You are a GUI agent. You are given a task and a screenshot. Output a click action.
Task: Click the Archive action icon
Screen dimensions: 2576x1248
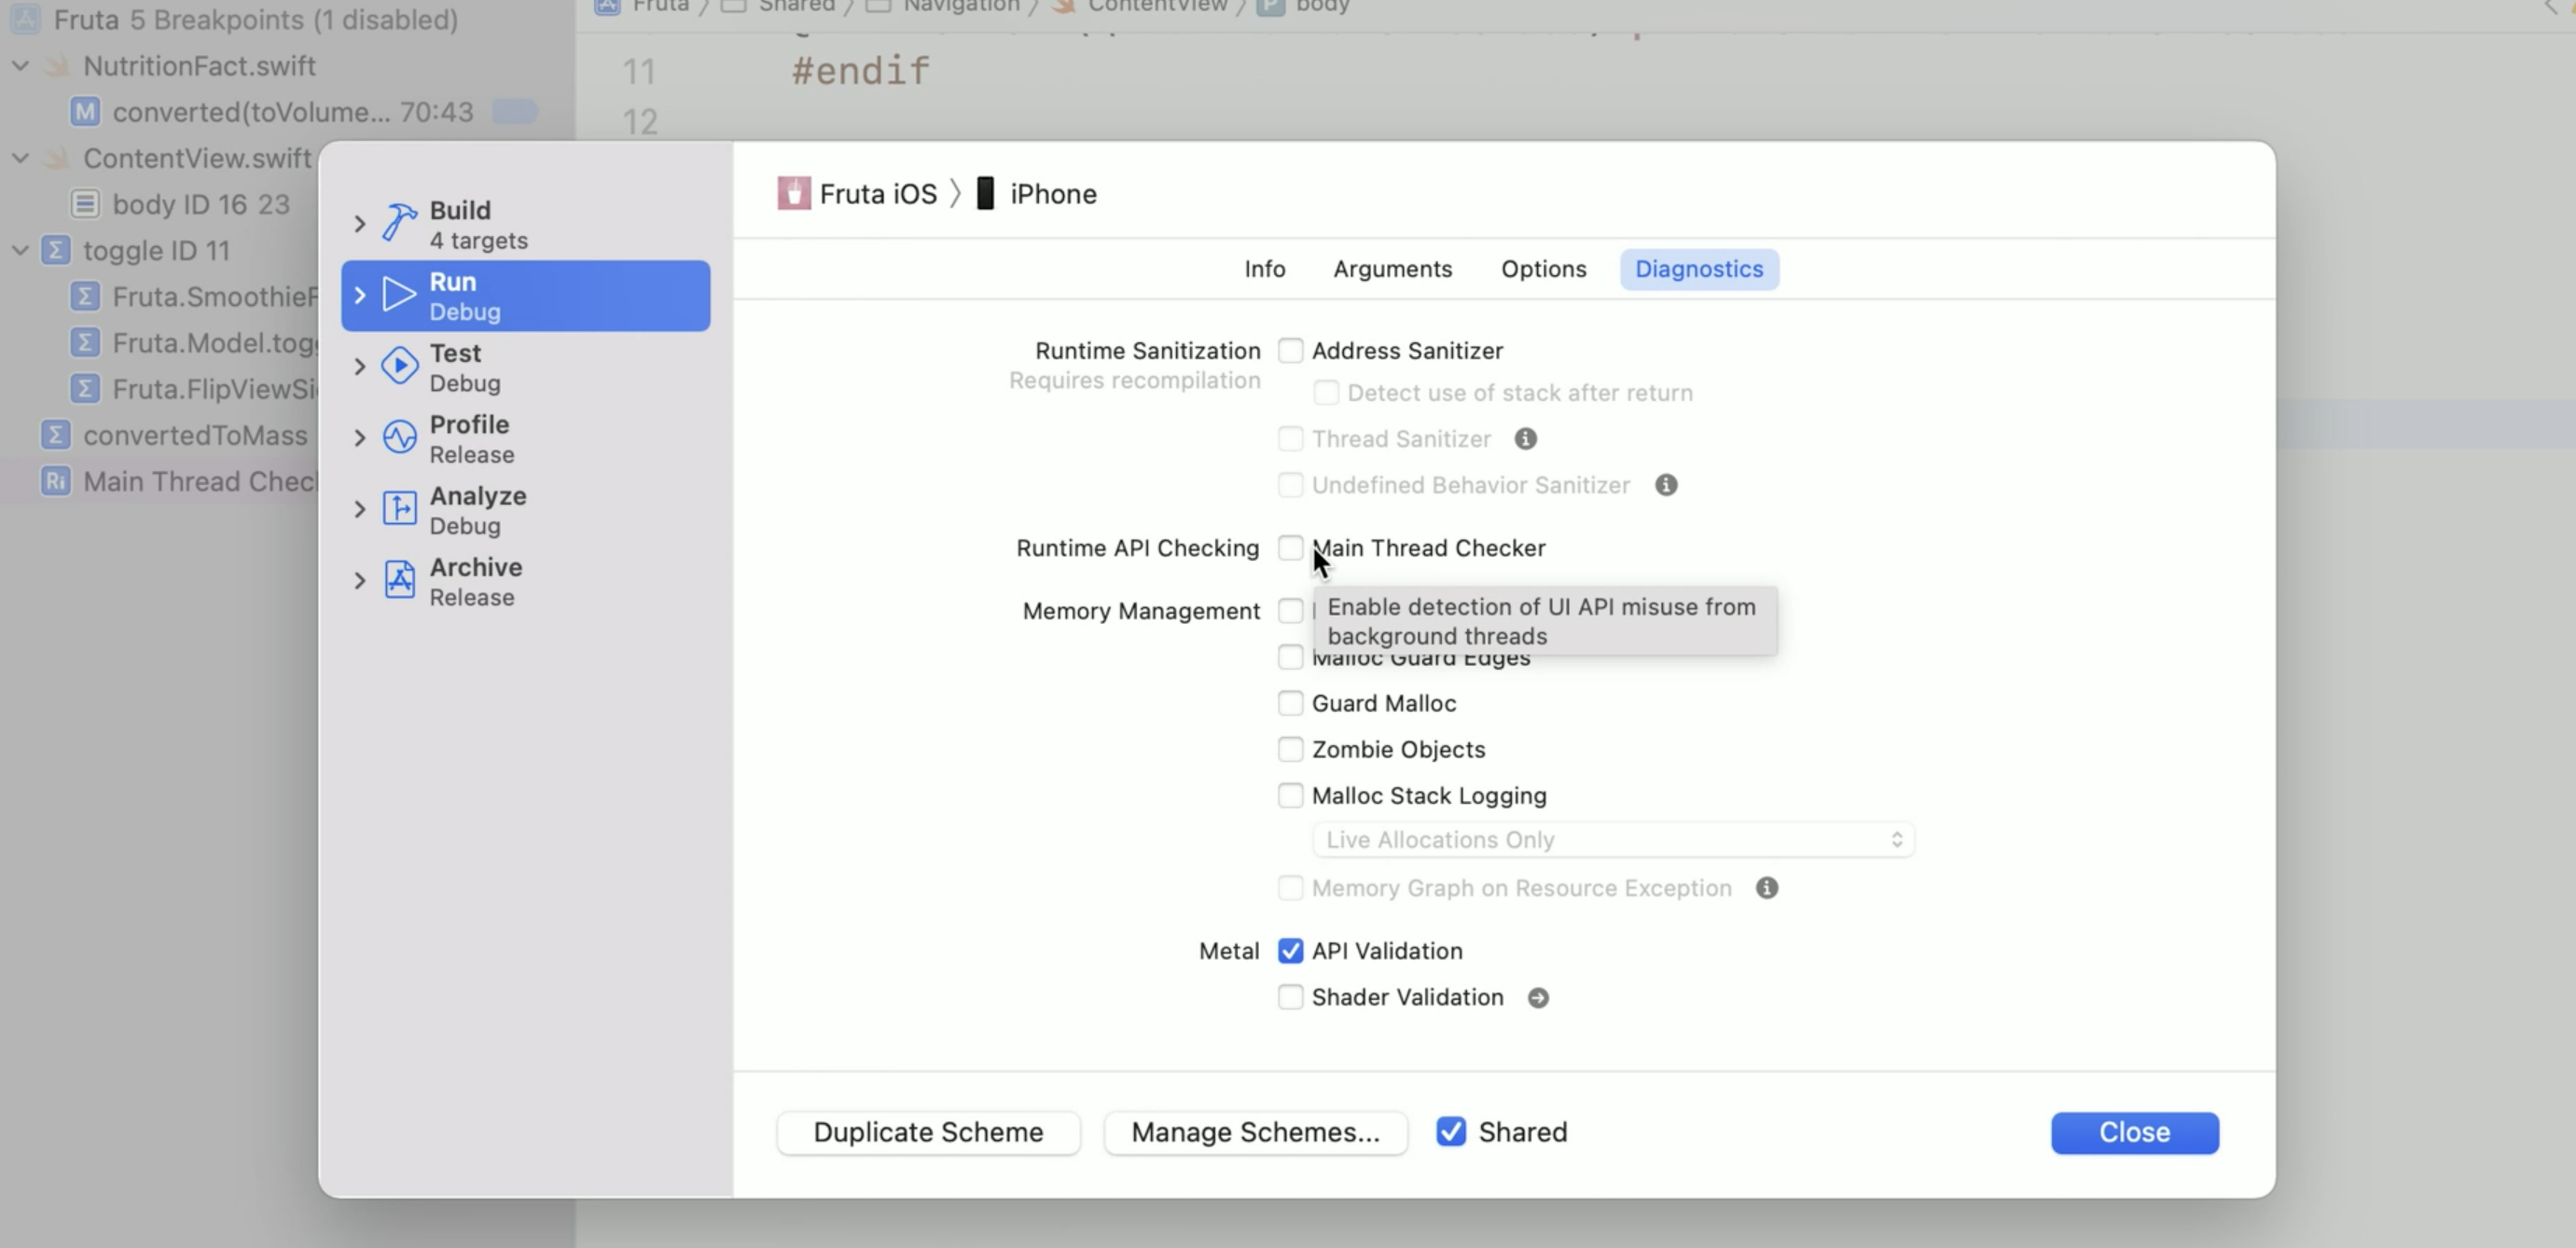pyautogui.click(x=400, y=580)
